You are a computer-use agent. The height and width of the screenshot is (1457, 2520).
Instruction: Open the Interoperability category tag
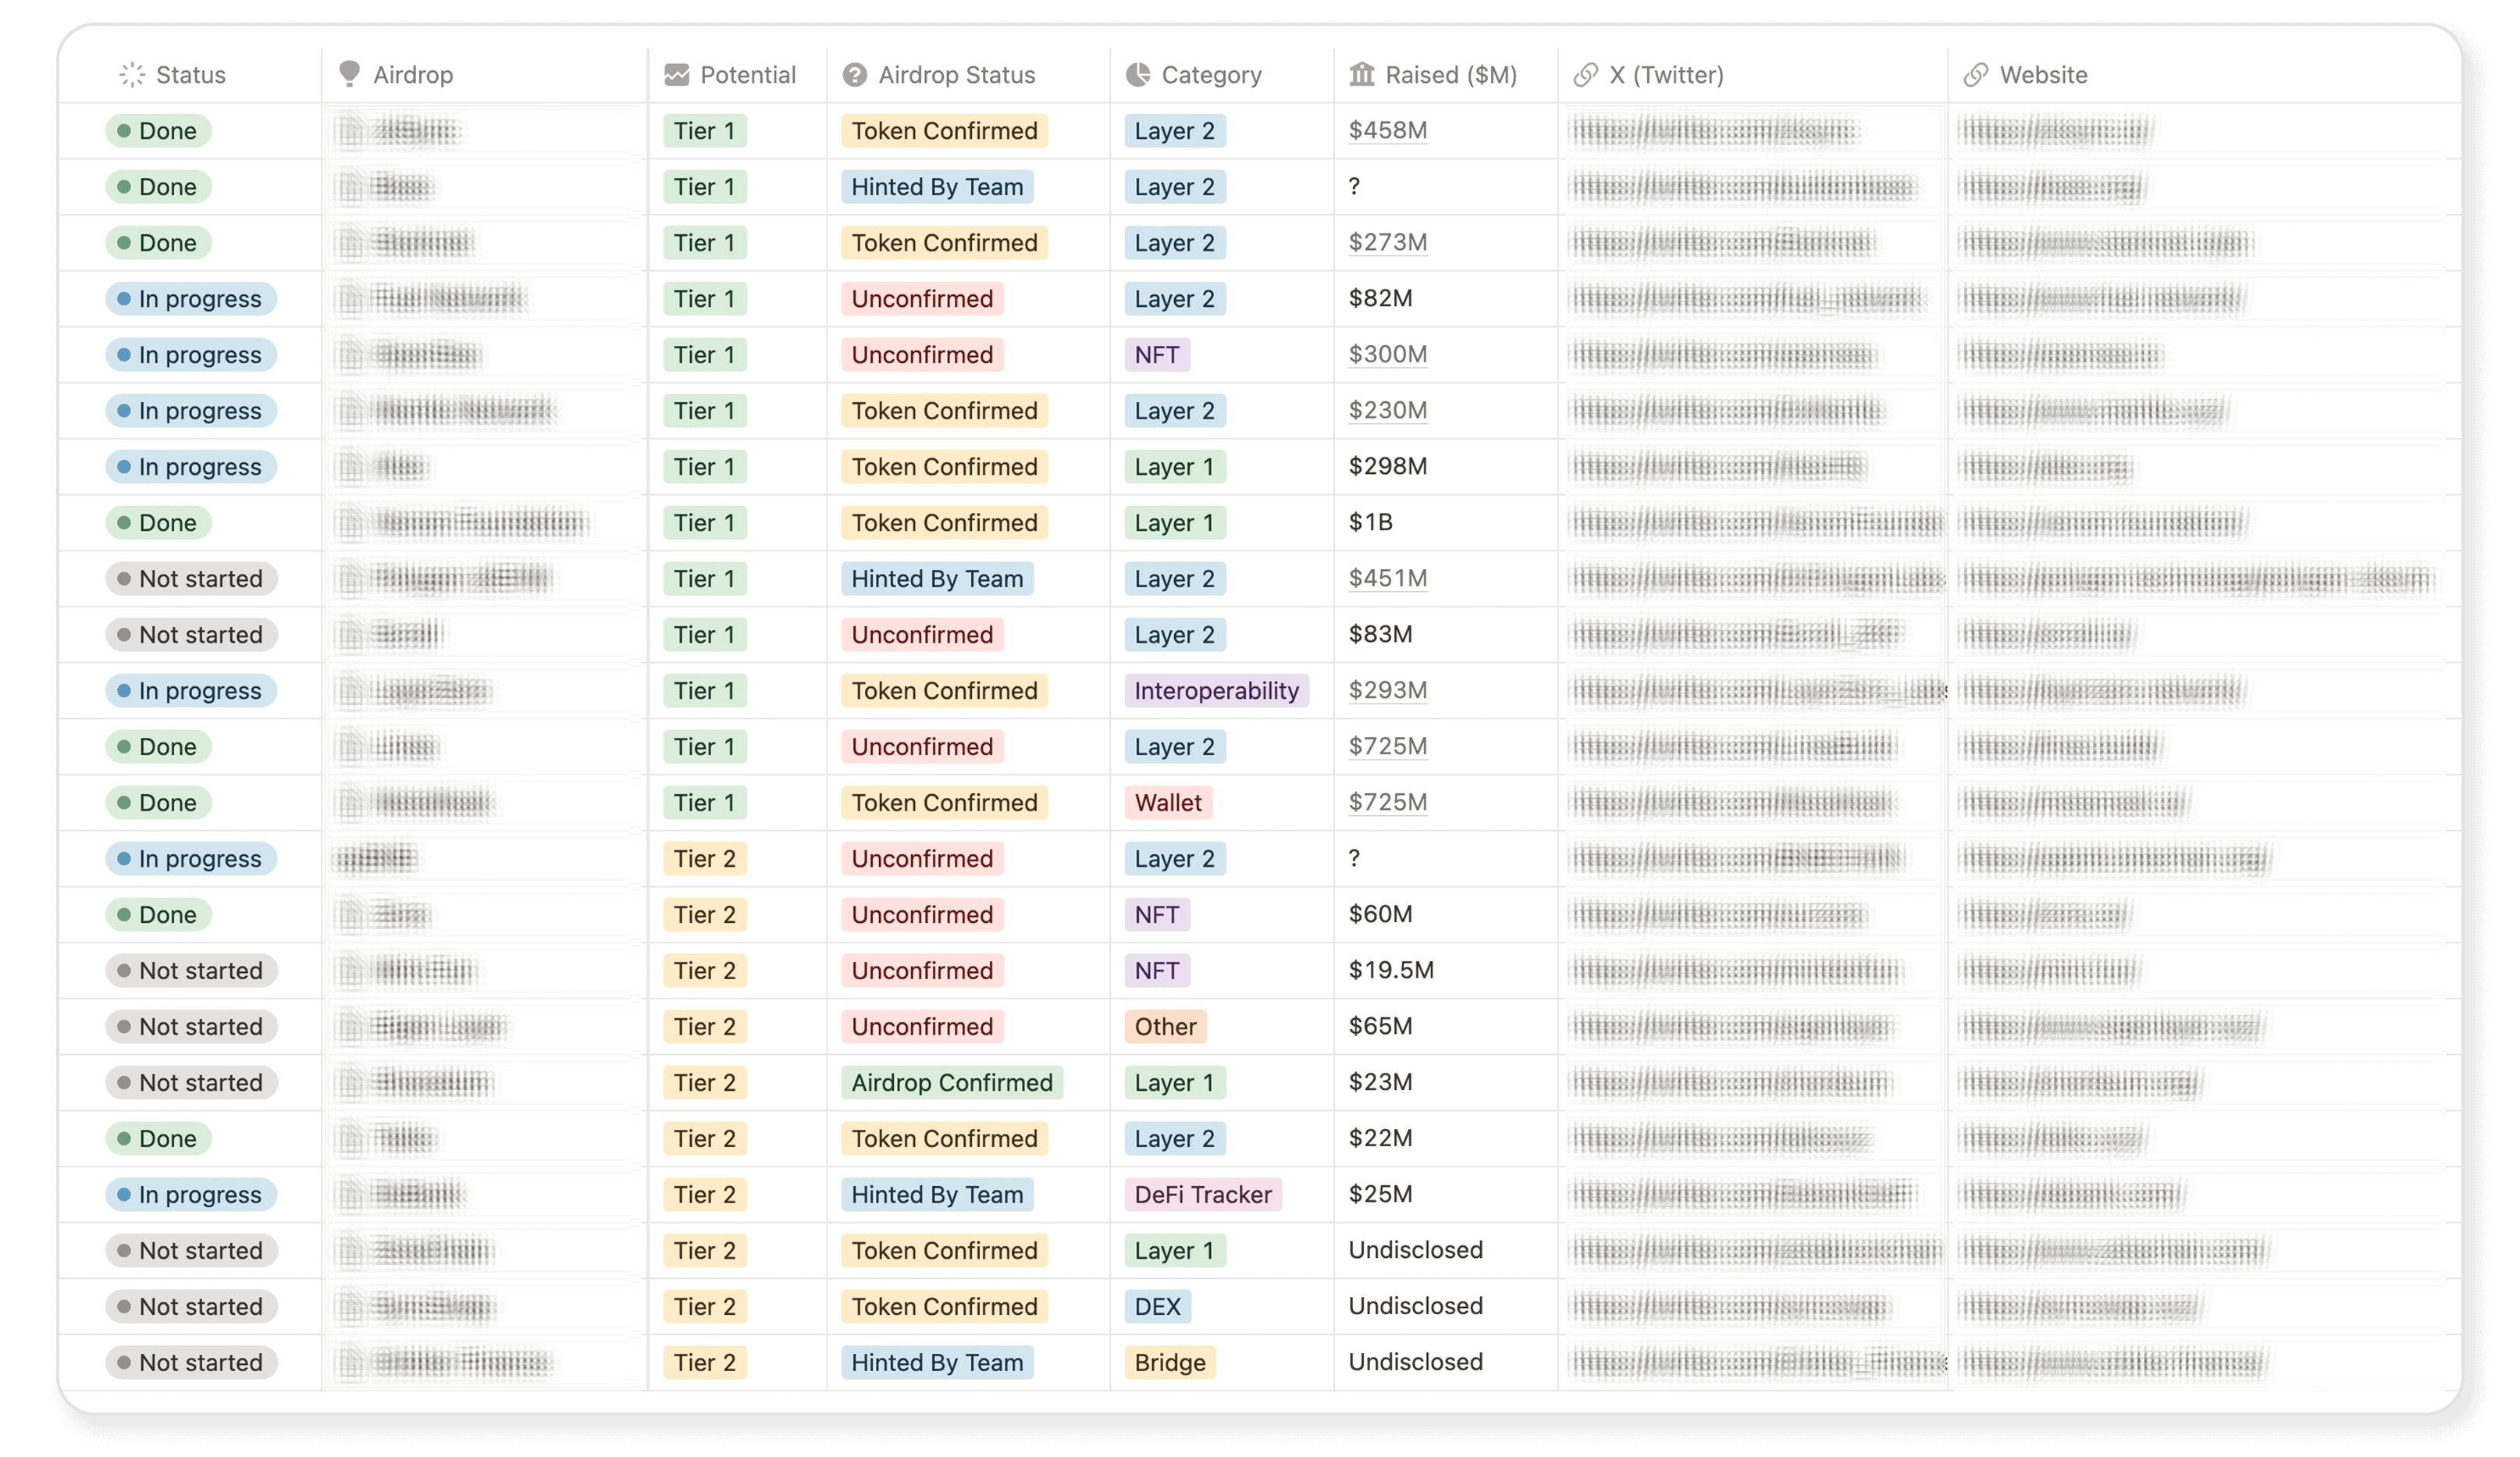tap(1216, 691)
